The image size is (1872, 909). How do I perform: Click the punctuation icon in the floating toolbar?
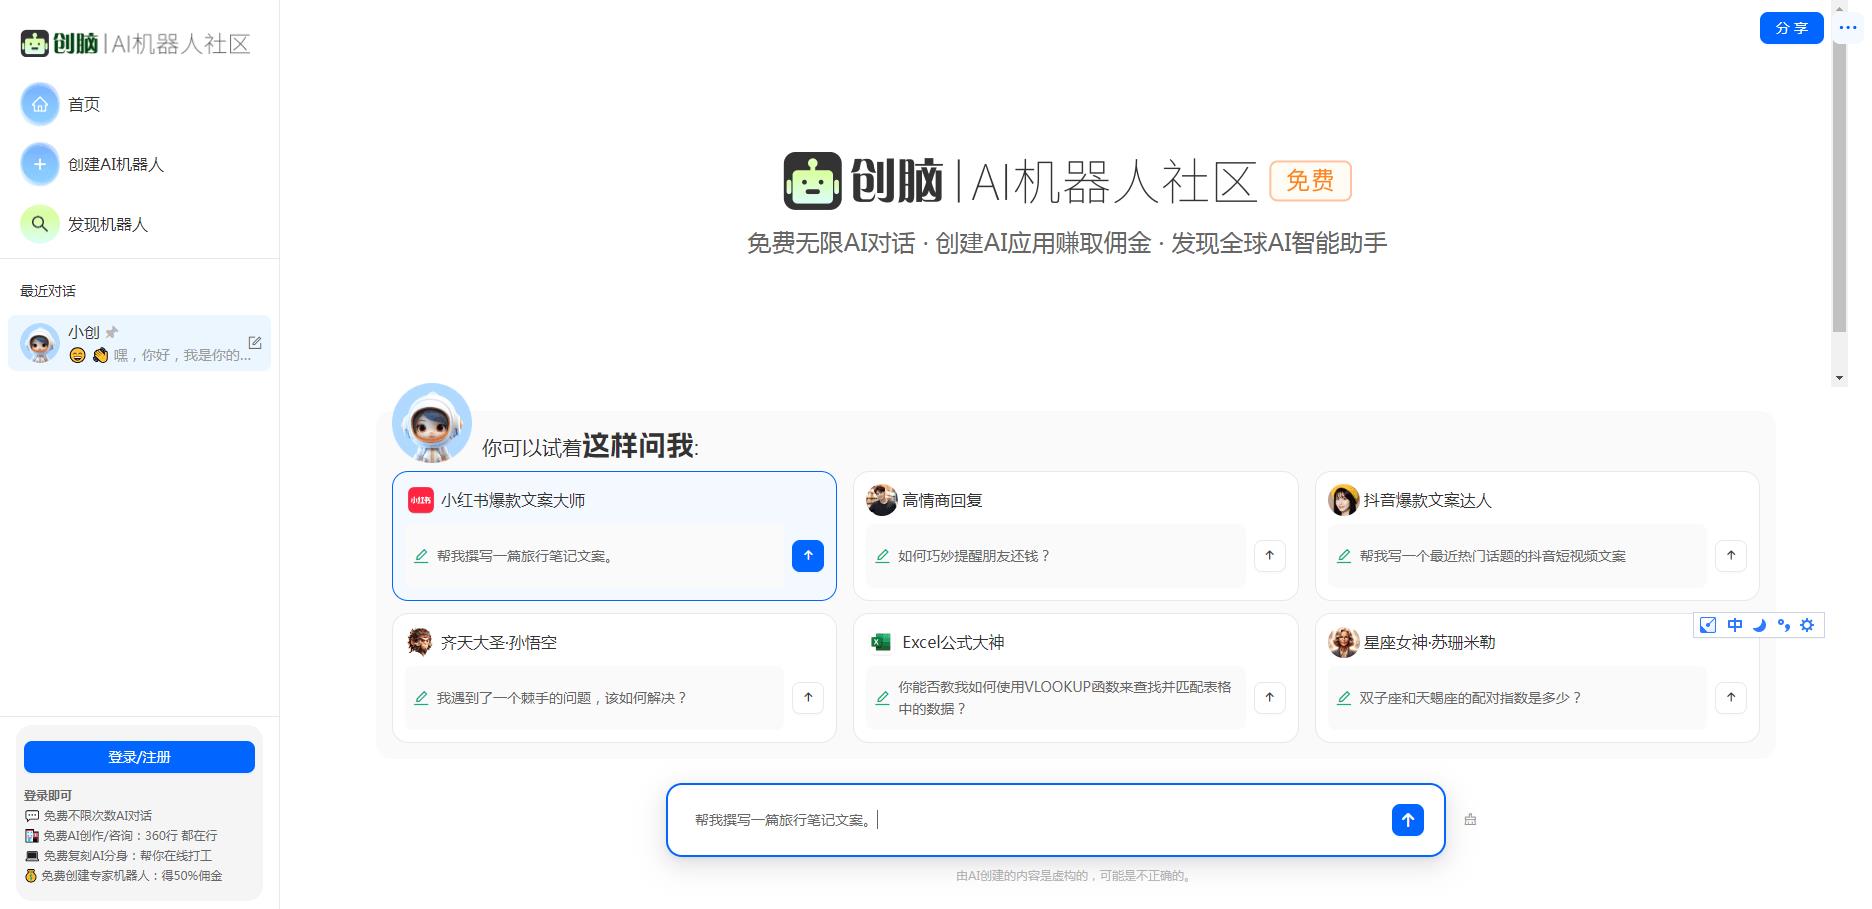pyautogui.click(x=1783, y=625)
